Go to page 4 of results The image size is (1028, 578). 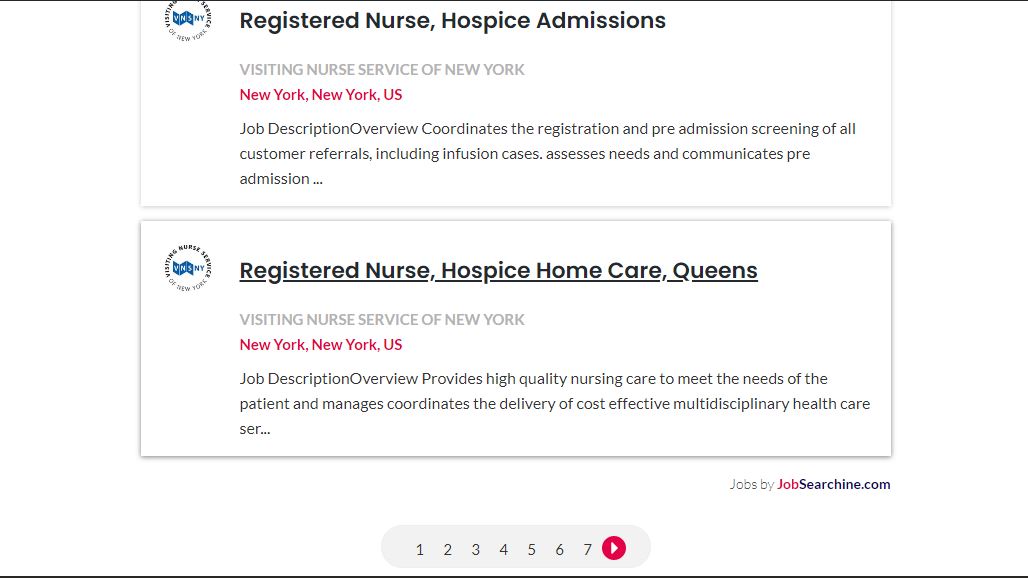click(x=504, y=549)
